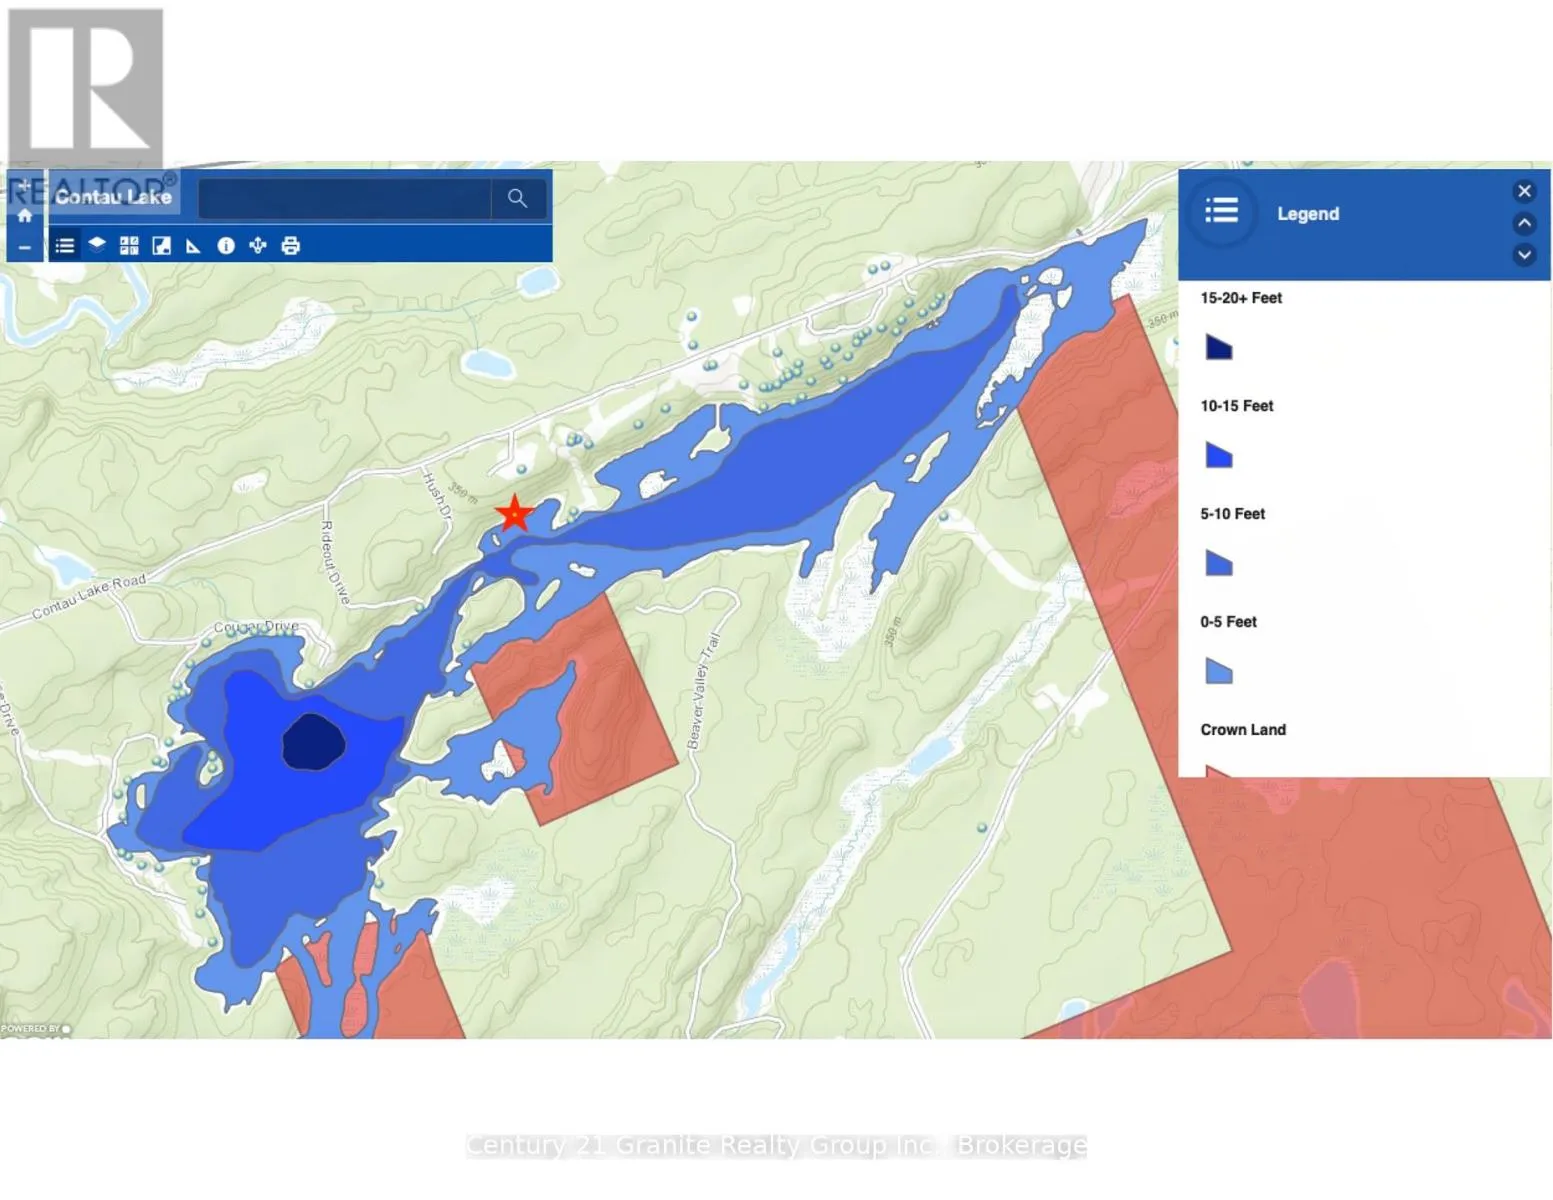This screenshot has height=1200, width=1553.
Task: Reset map with the Home button
Action: pyautogui.click(x=25, y=216)
